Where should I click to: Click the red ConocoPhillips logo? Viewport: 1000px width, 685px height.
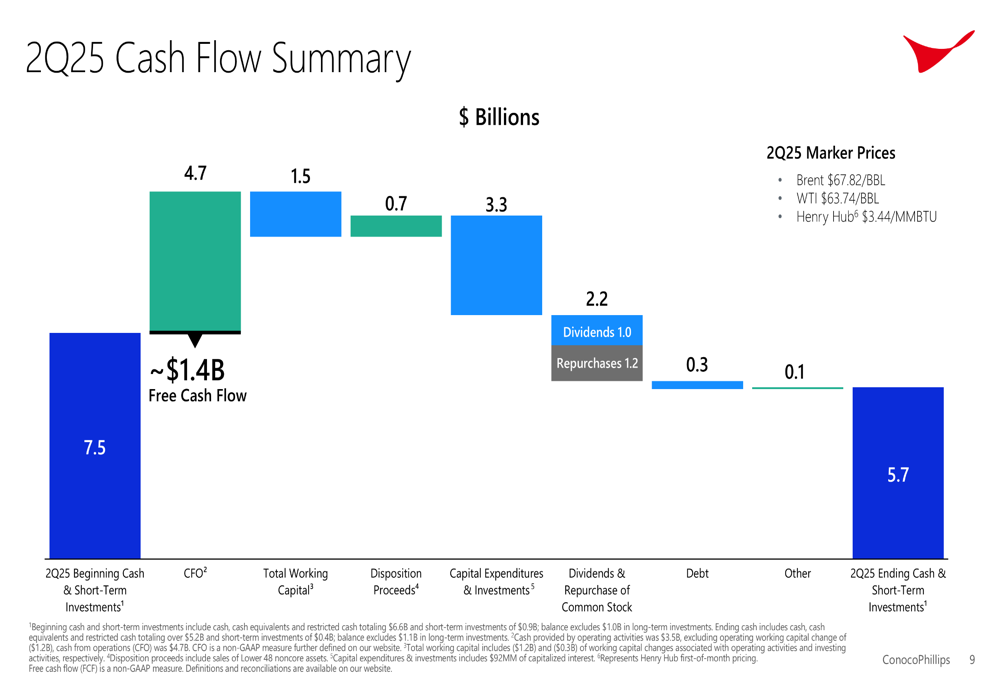coord(938,51)
